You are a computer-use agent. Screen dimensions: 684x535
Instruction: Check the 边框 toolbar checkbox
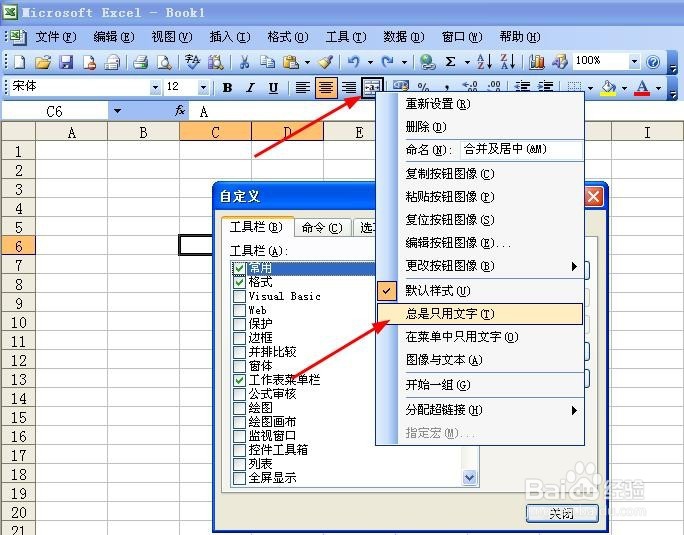point(239,338)
